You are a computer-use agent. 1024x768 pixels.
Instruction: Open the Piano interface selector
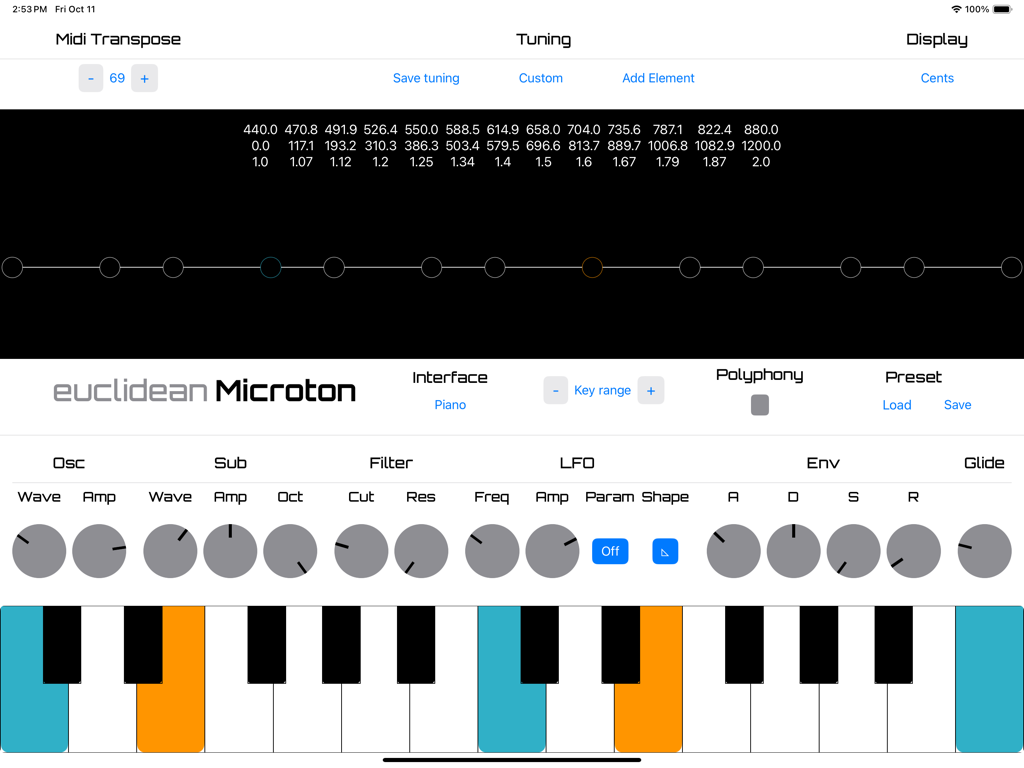pos(450,405)
